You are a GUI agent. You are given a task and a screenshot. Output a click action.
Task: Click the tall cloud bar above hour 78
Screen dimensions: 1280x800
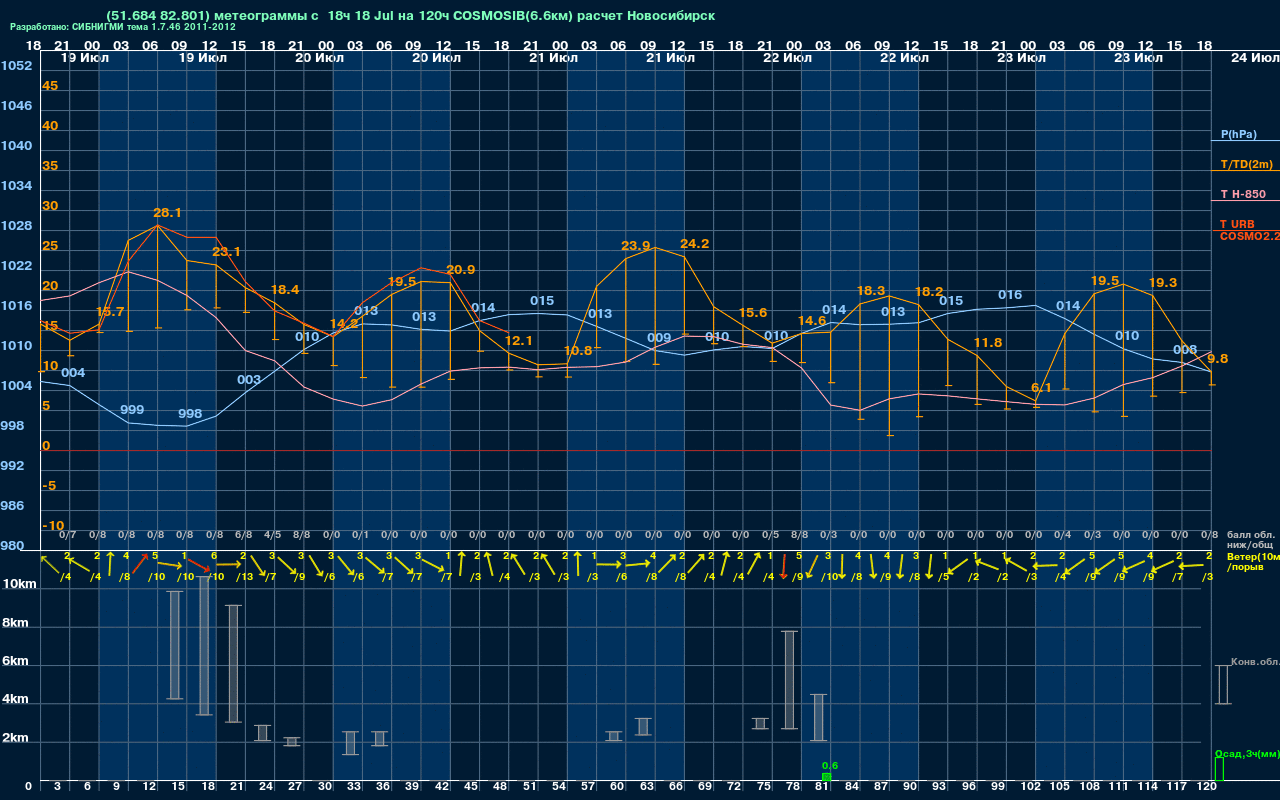pos(789,680)
